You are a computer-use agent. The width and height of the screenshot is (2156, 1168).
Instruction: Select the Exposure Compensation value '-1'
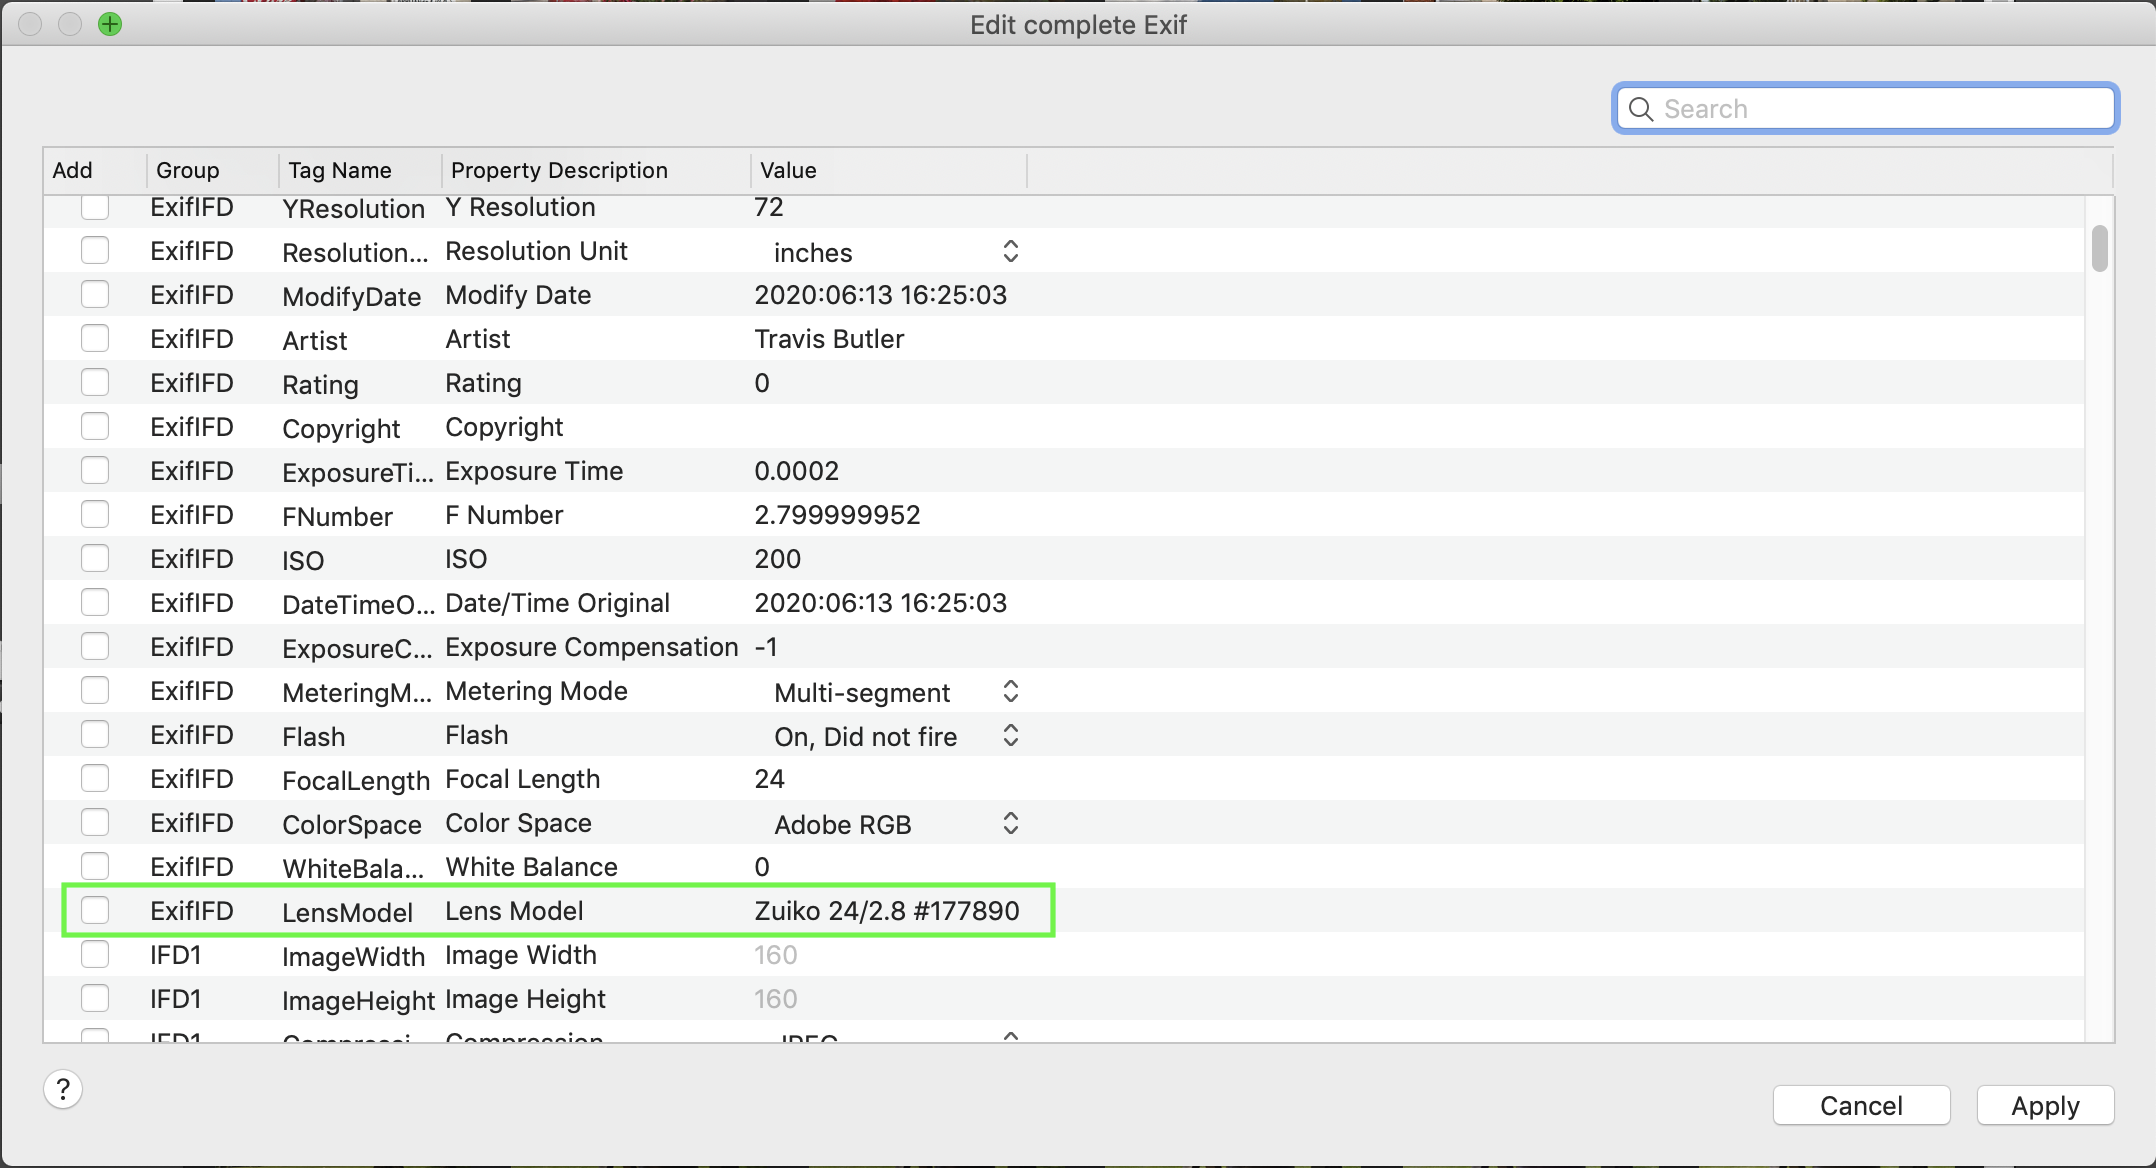tap(766, 647)
